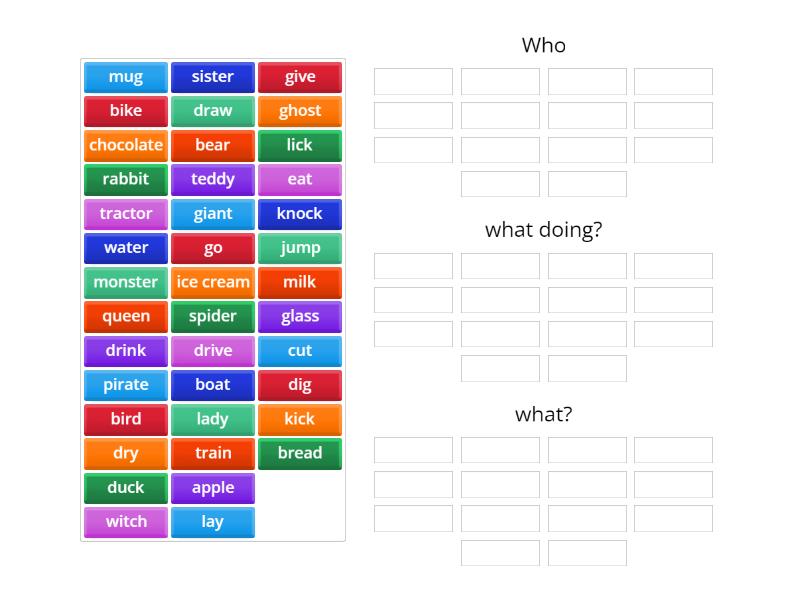Click the 'chocolate' word tile
This screenshot has height=600, width=800.
tap(126, 145)
